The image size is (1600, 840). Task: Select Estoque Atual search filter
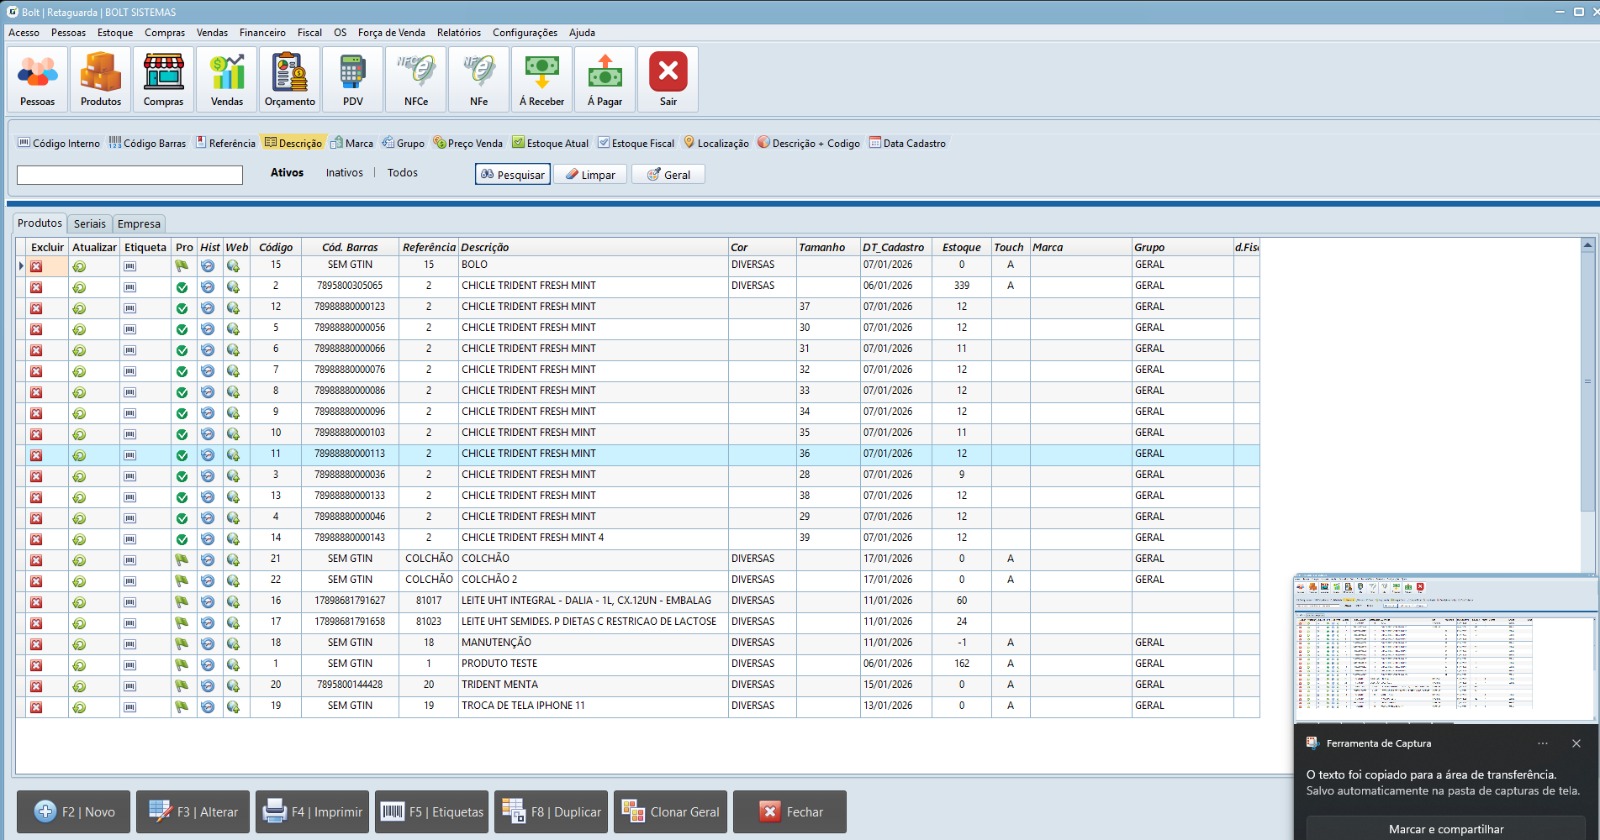pos(550,143)
